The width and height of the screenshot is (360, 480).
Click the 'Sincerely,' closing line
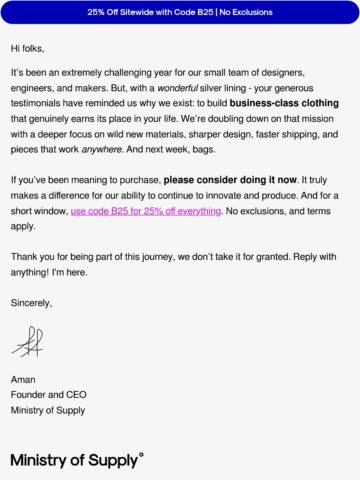click(x=31, y=303)
